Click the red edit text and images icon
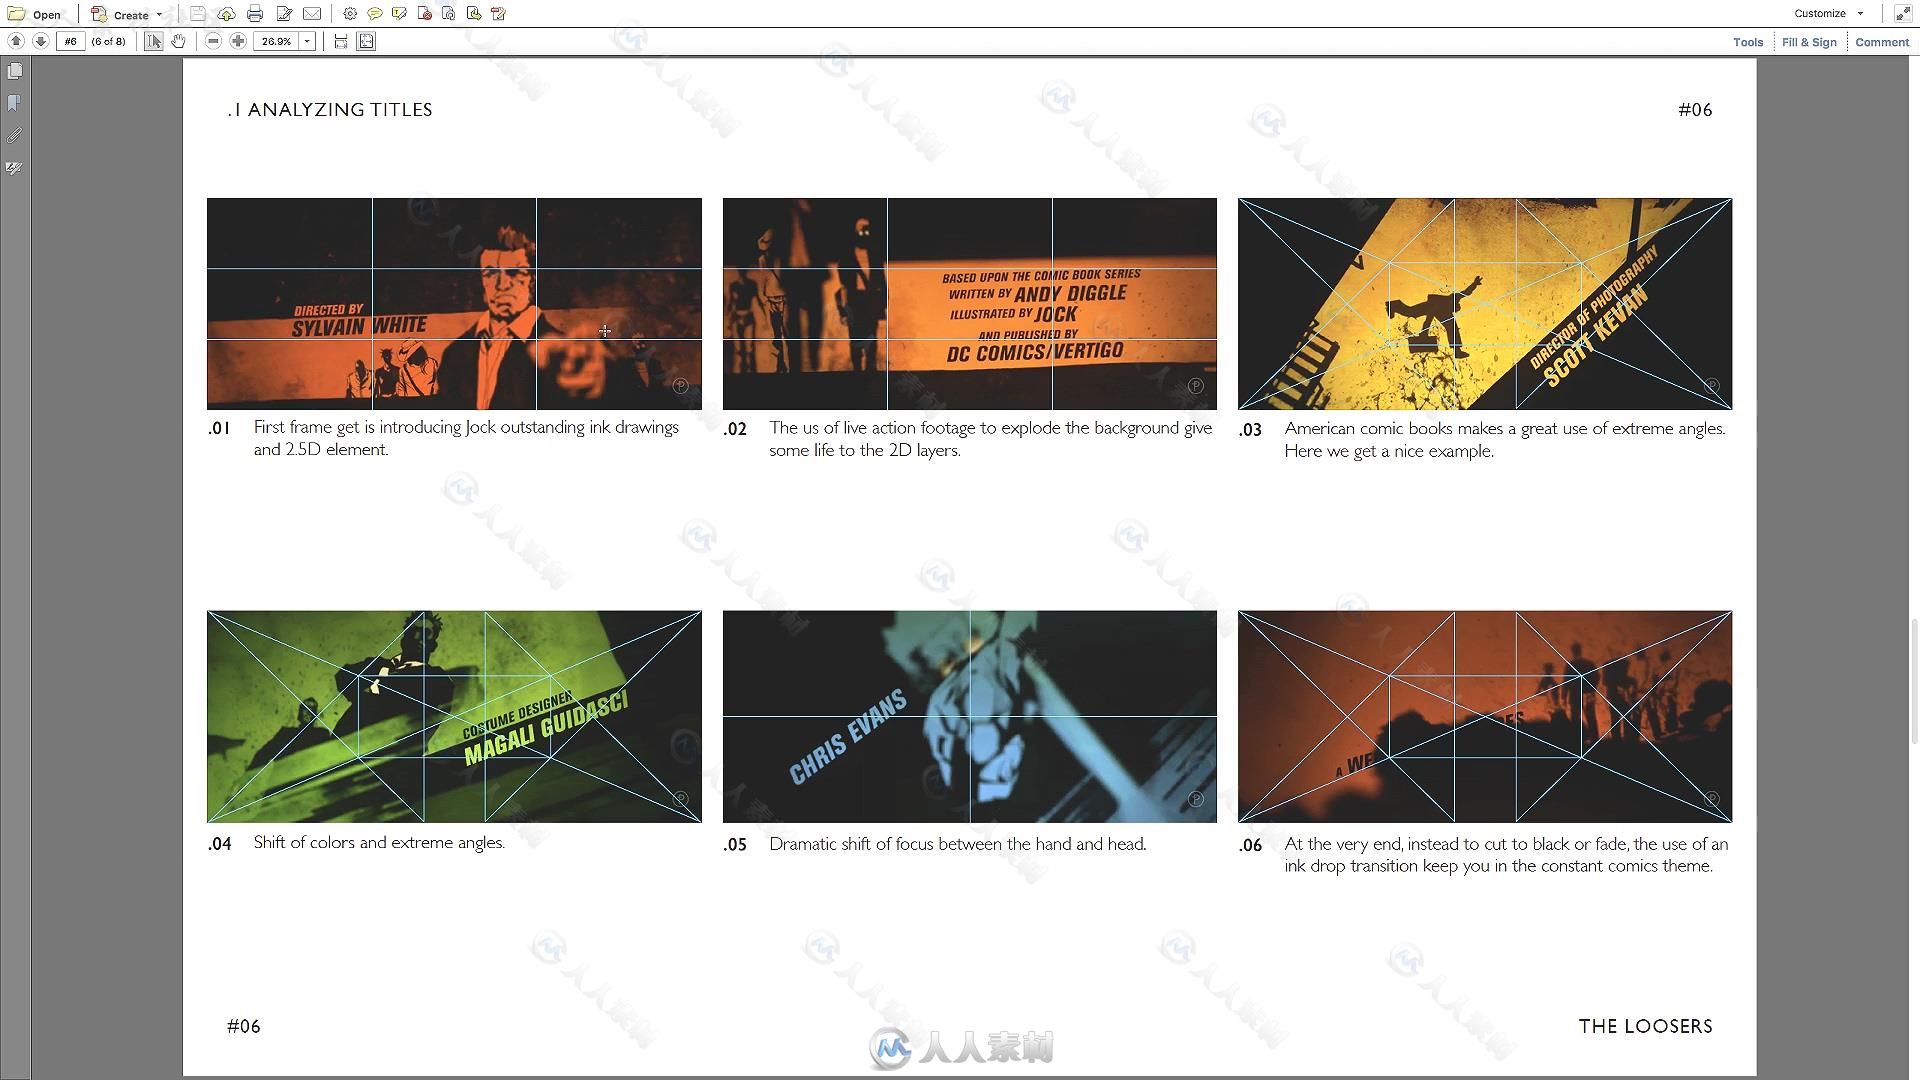 pyautogui.click(x=498, y=14)
